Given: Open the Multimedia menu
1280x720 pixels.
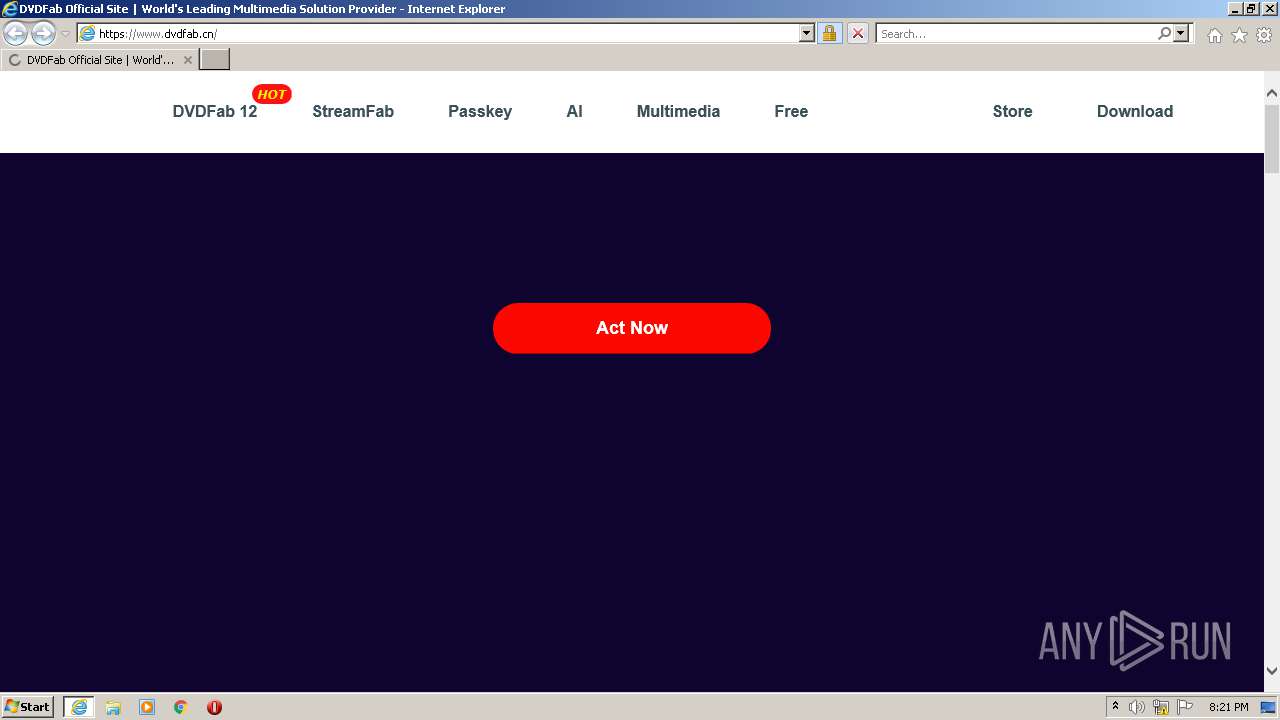Looking at the screenshot, I should tap(678, 111).
